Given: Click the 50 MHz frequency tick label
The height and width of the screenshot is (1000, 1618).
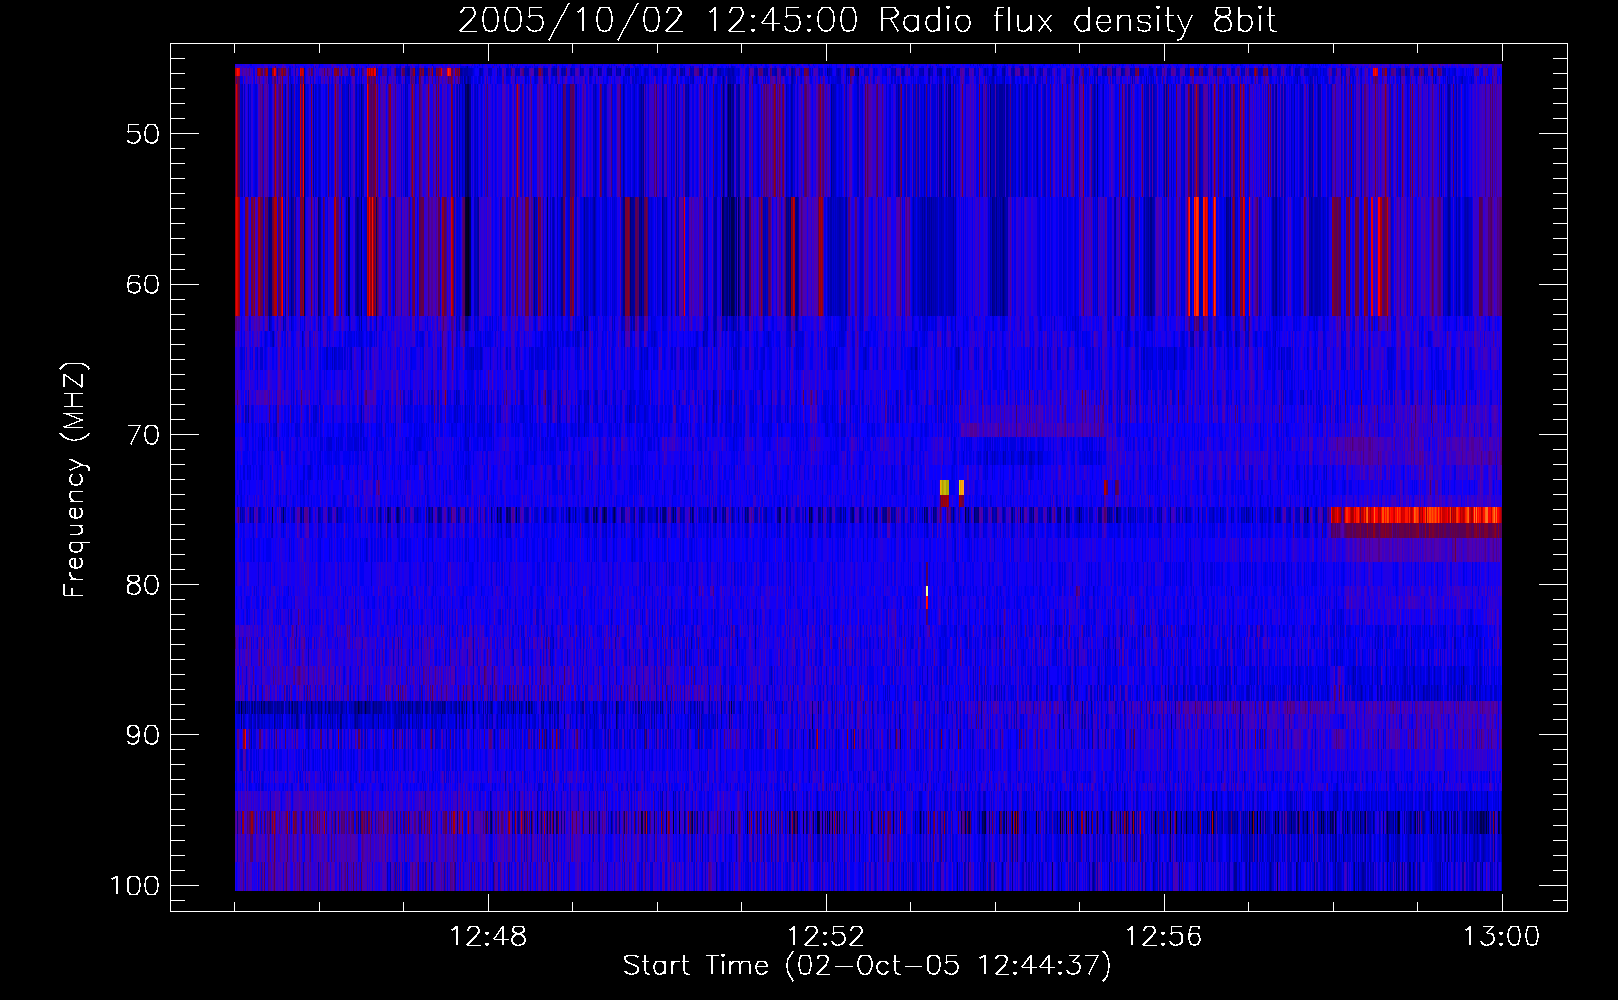Looking at the screenshot, I should point(143,134).
